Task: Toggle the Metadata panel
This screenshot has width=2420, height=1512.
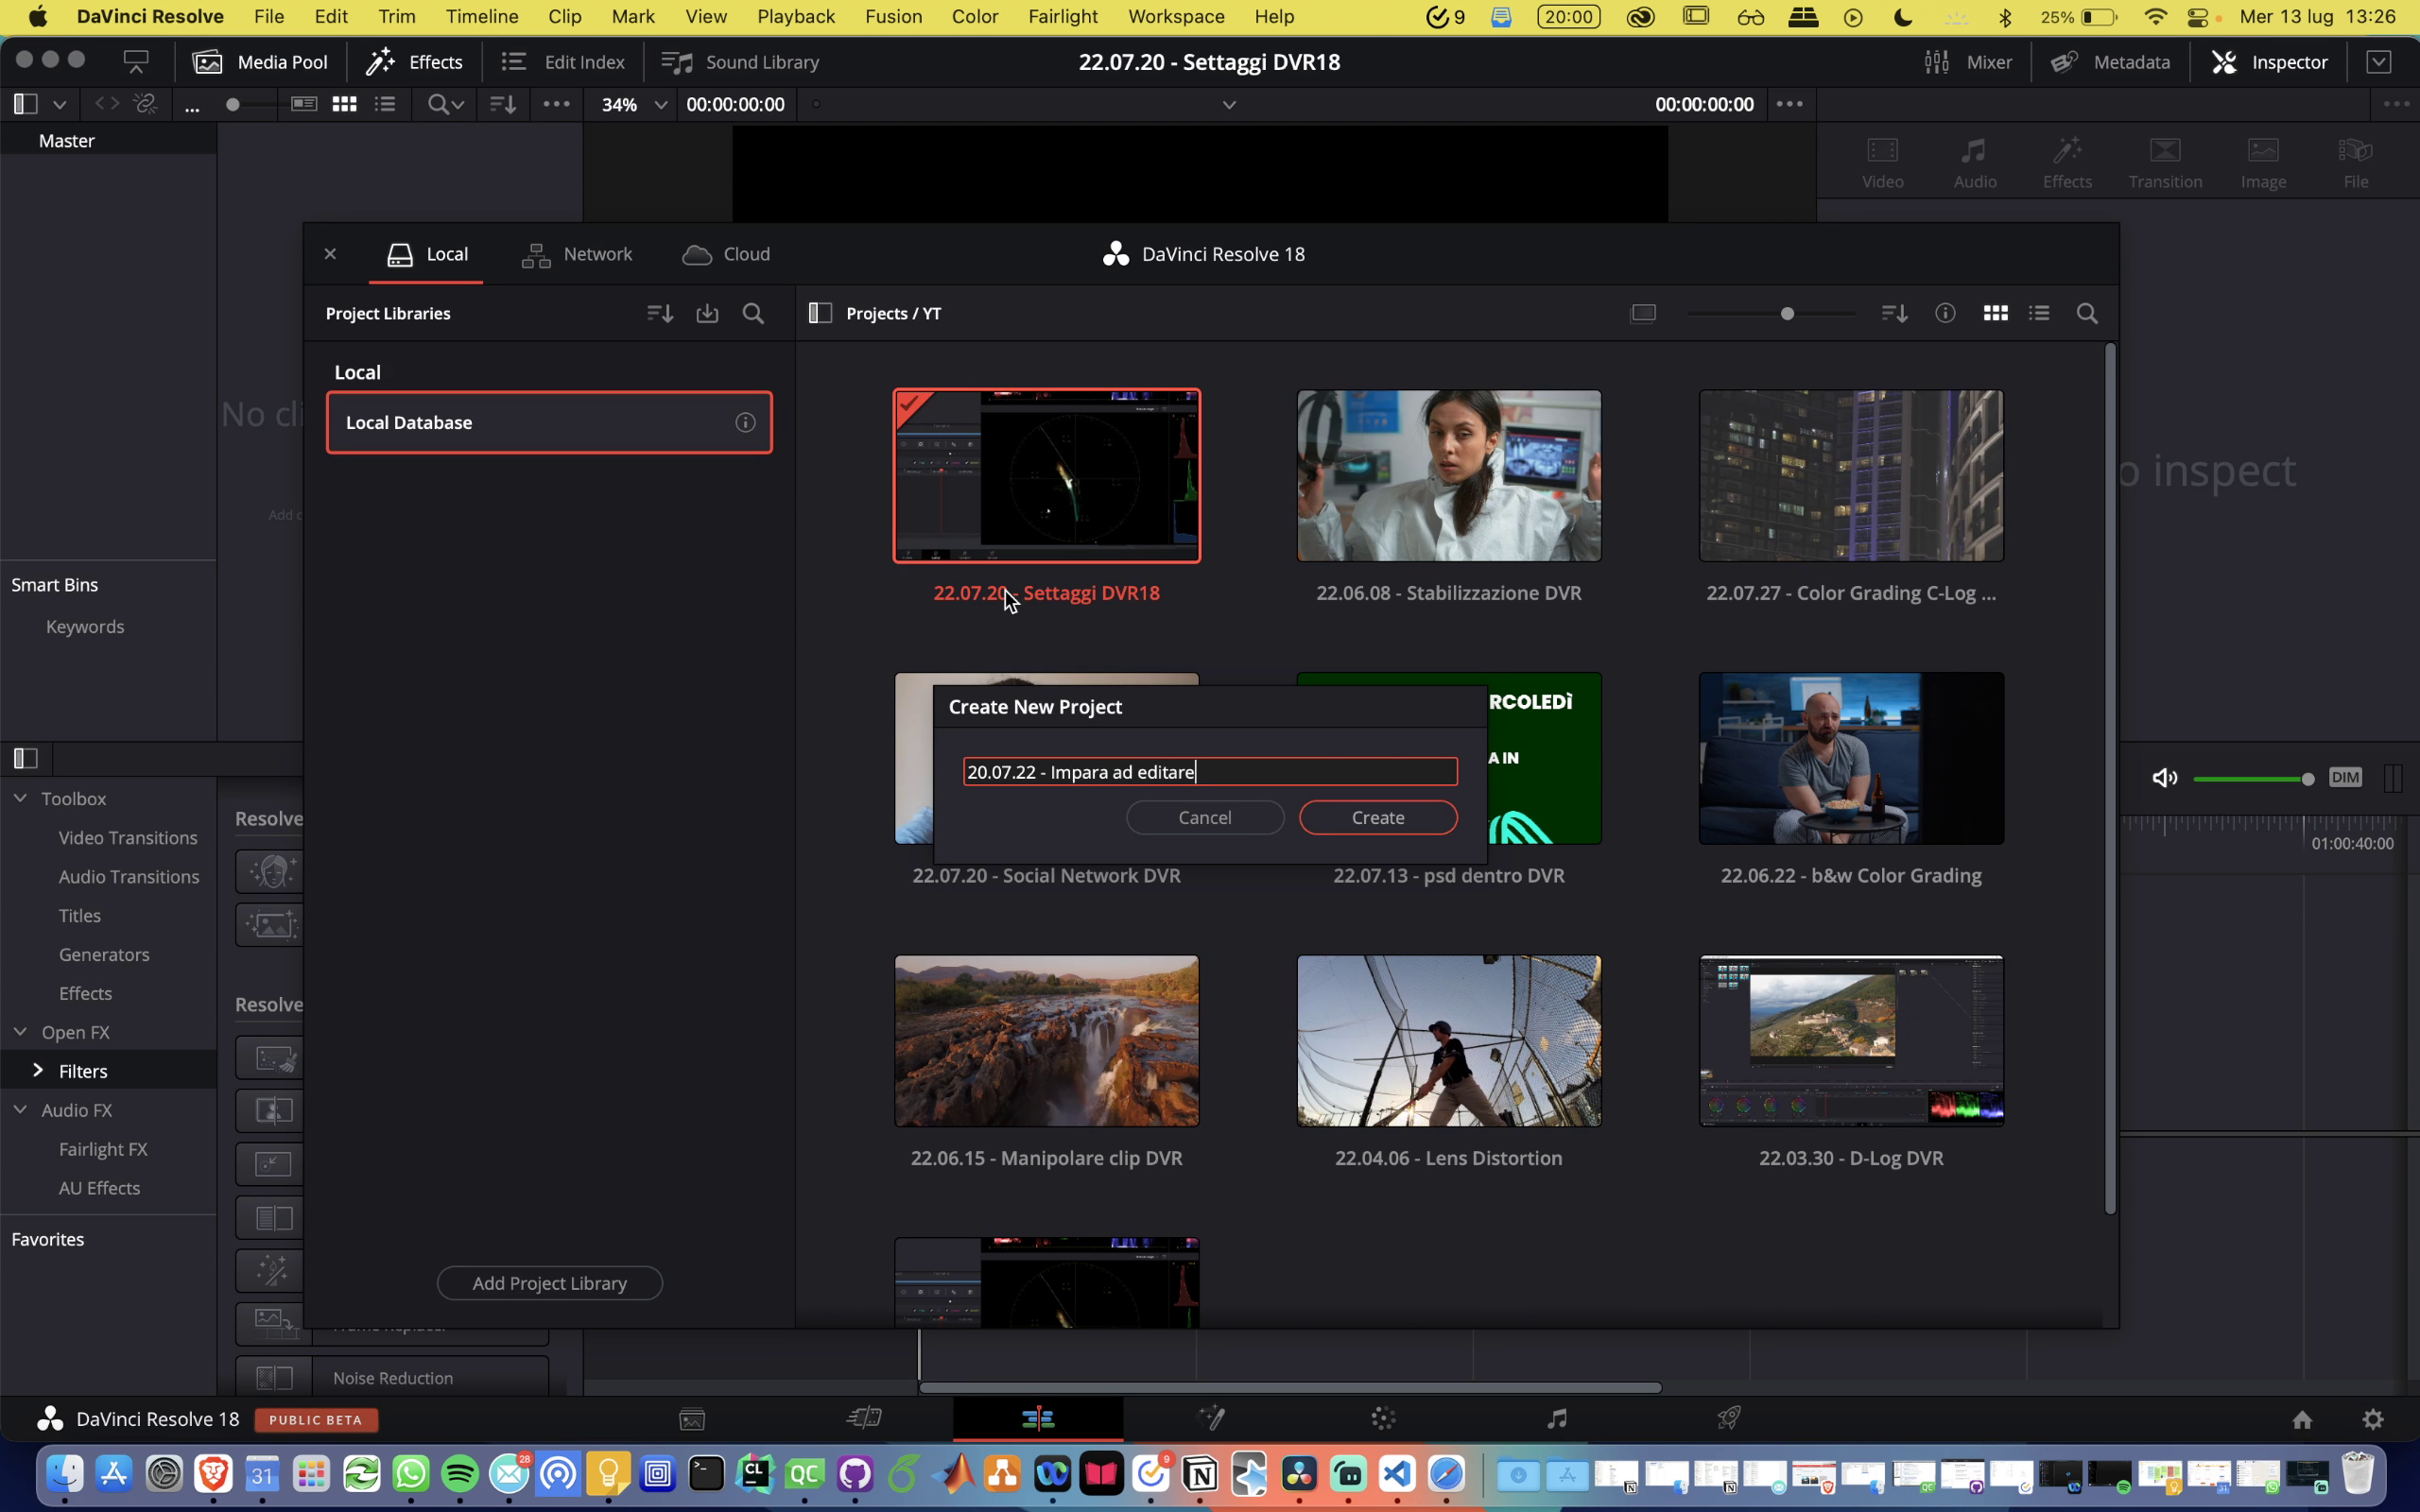Action: click(x=2110, y=62)
